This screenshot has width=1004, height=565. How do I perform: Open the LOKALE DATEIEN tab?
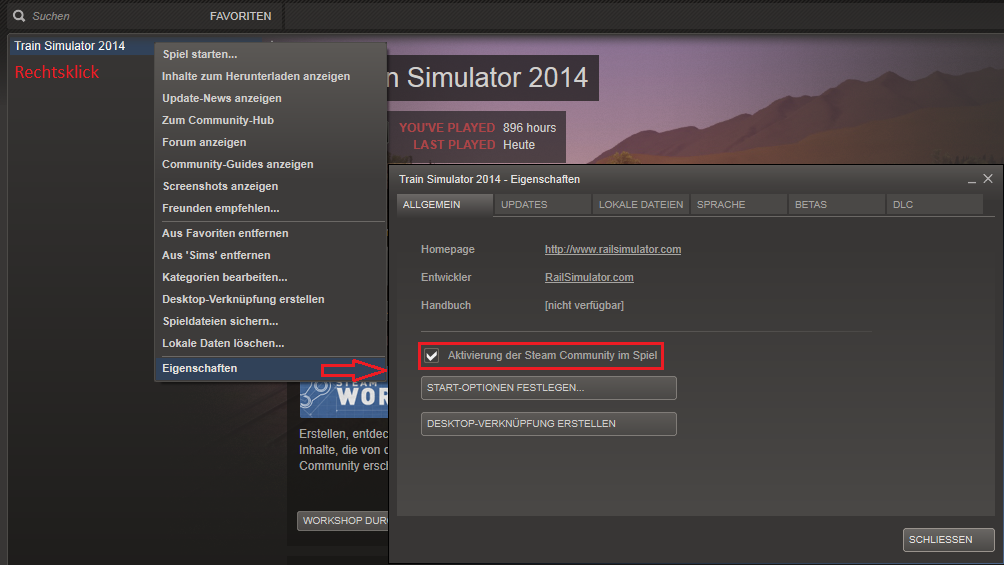click(x=640, y=204)
